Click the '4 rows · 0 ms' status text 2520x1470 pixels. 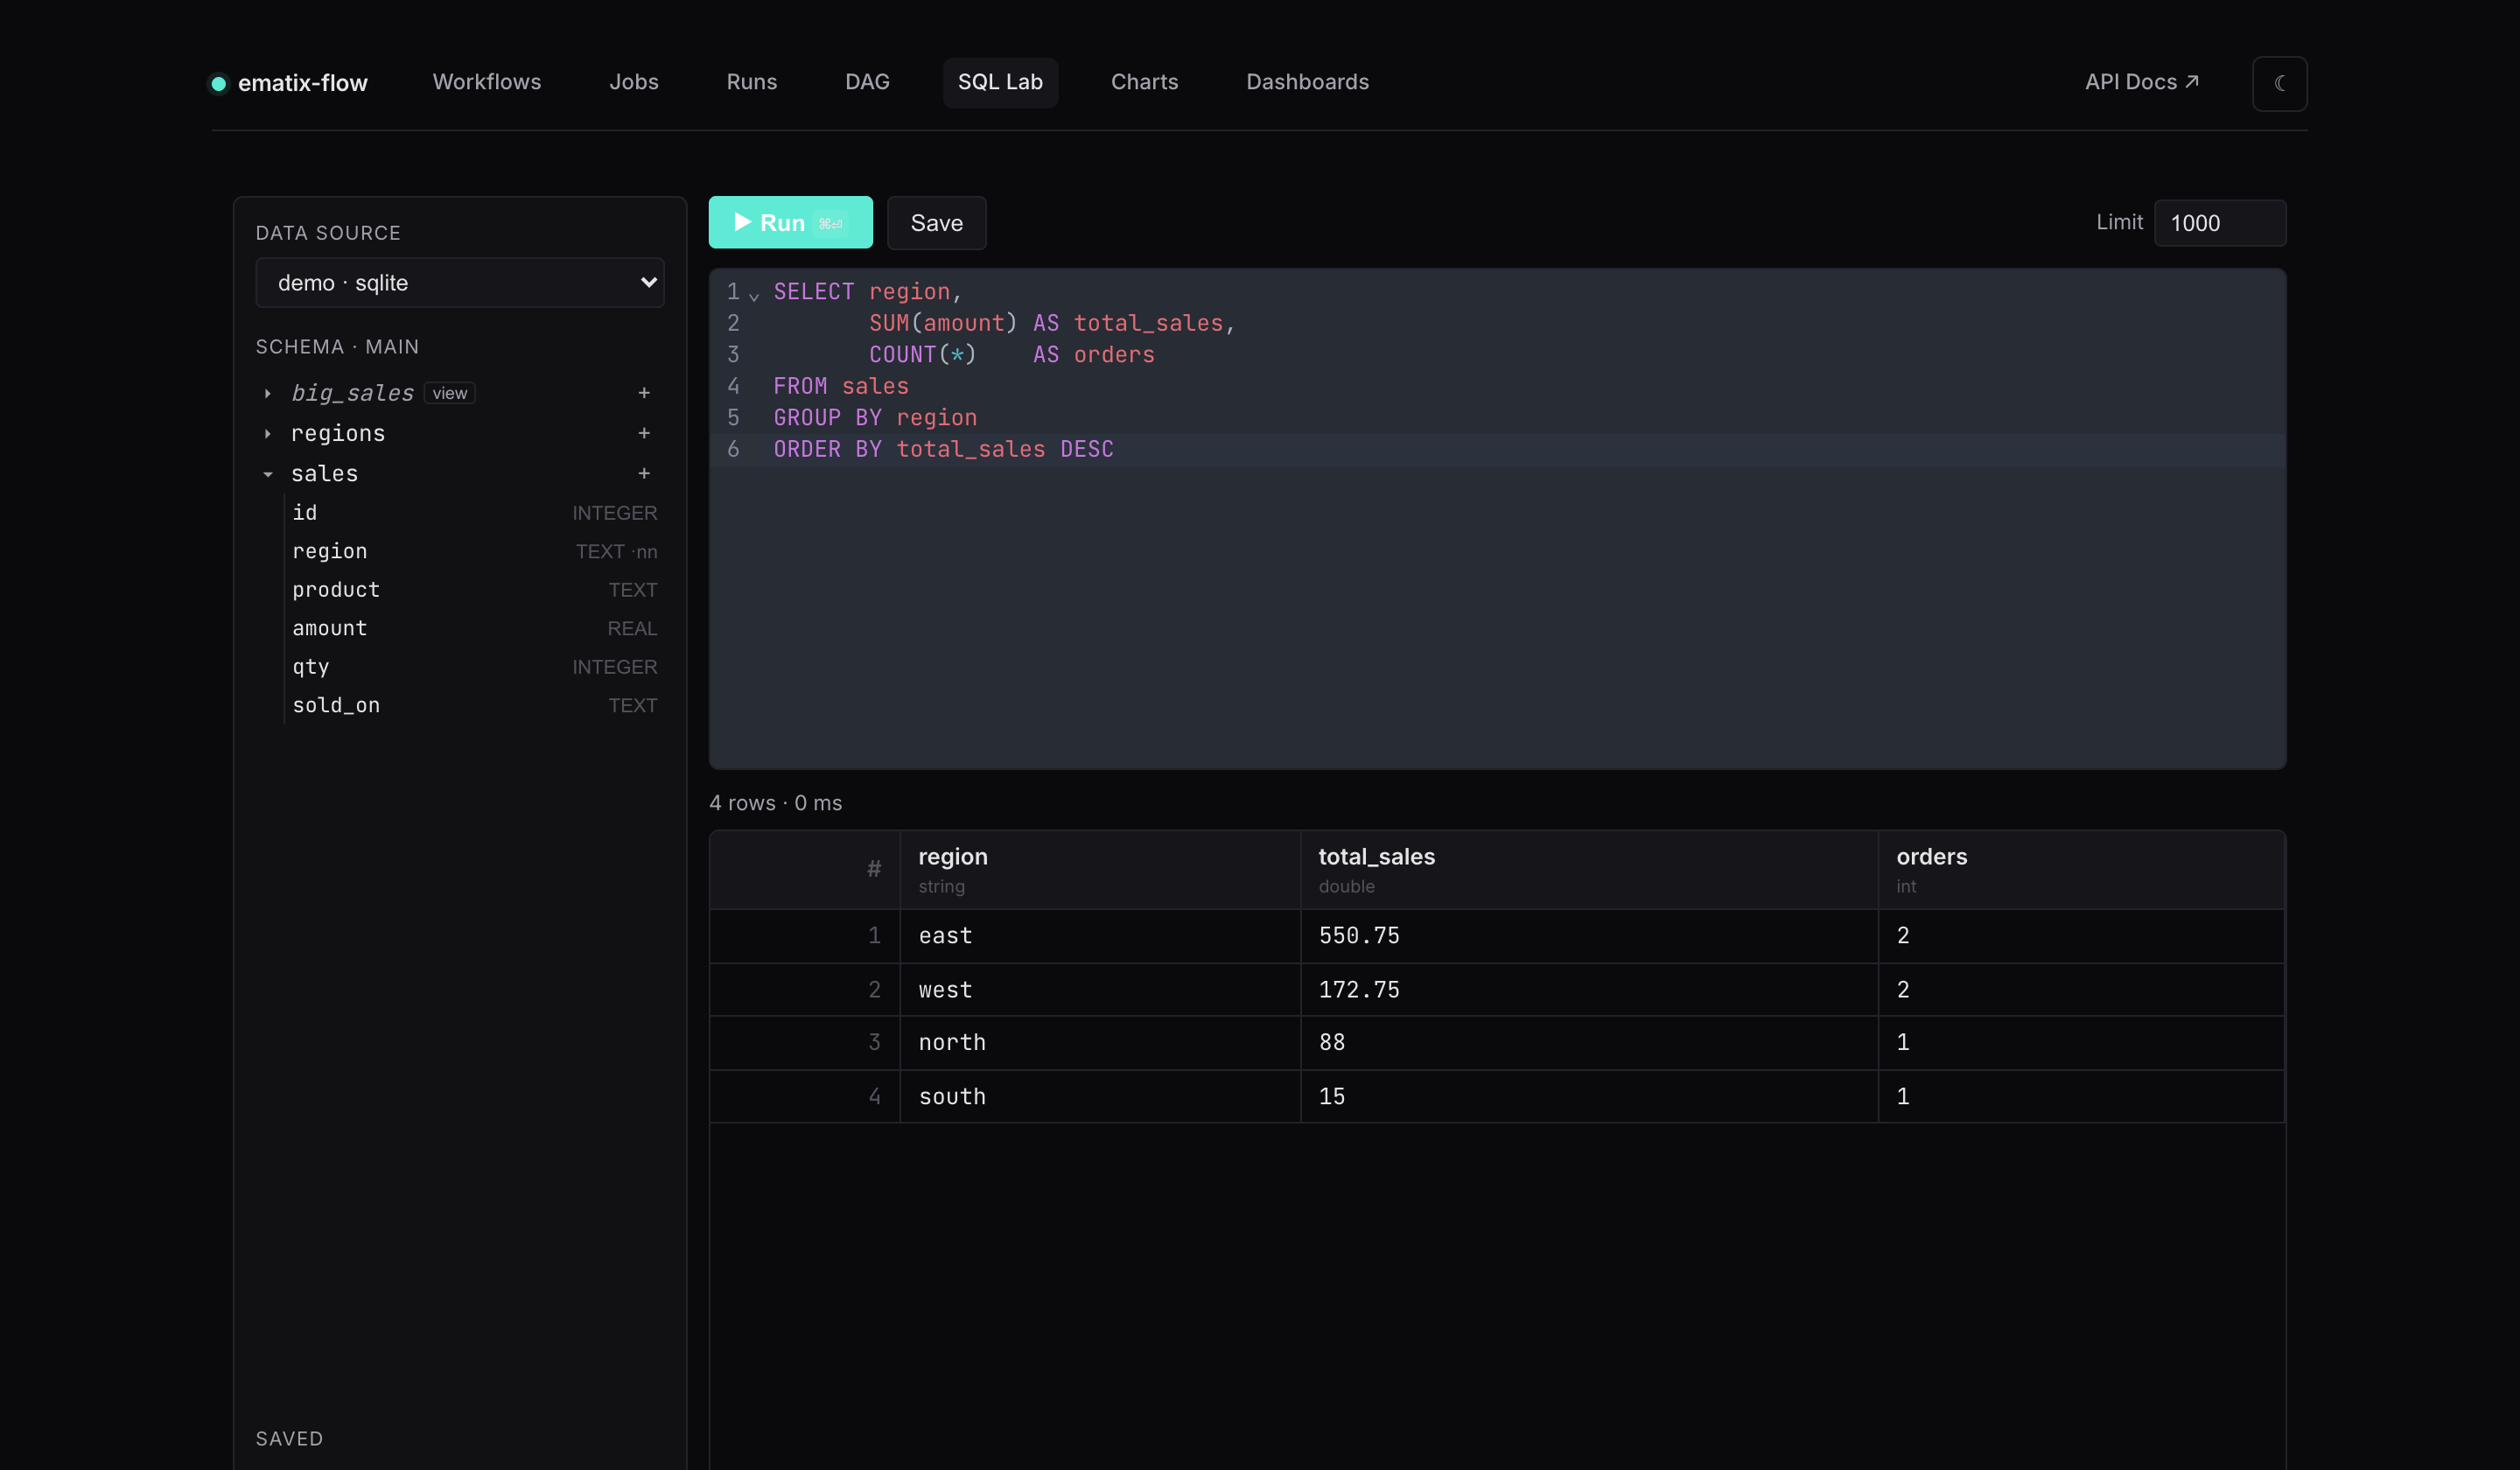pyautogui.click(x=775, y=803)
